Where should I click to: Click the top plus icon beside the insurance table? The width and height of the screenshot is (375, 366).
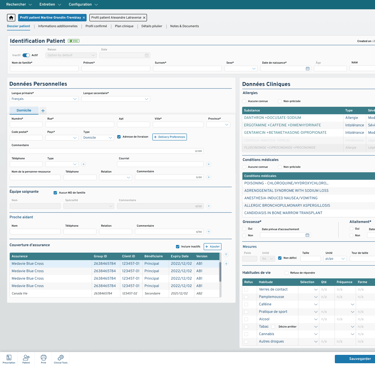pos(226,255)
